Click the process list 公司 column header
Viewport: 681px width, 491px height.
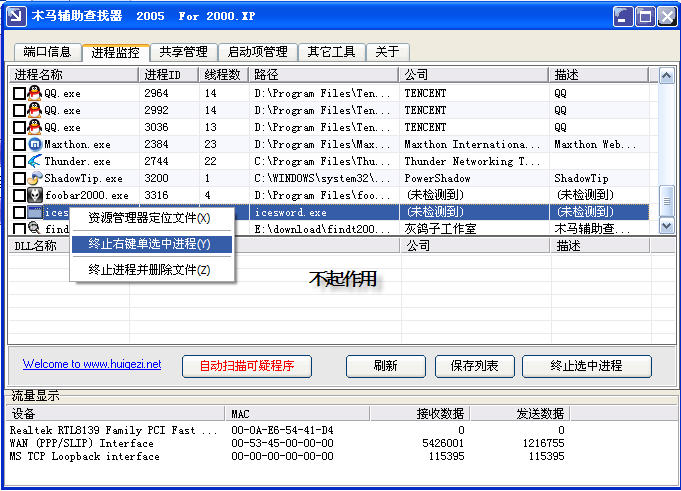point(474,75)
